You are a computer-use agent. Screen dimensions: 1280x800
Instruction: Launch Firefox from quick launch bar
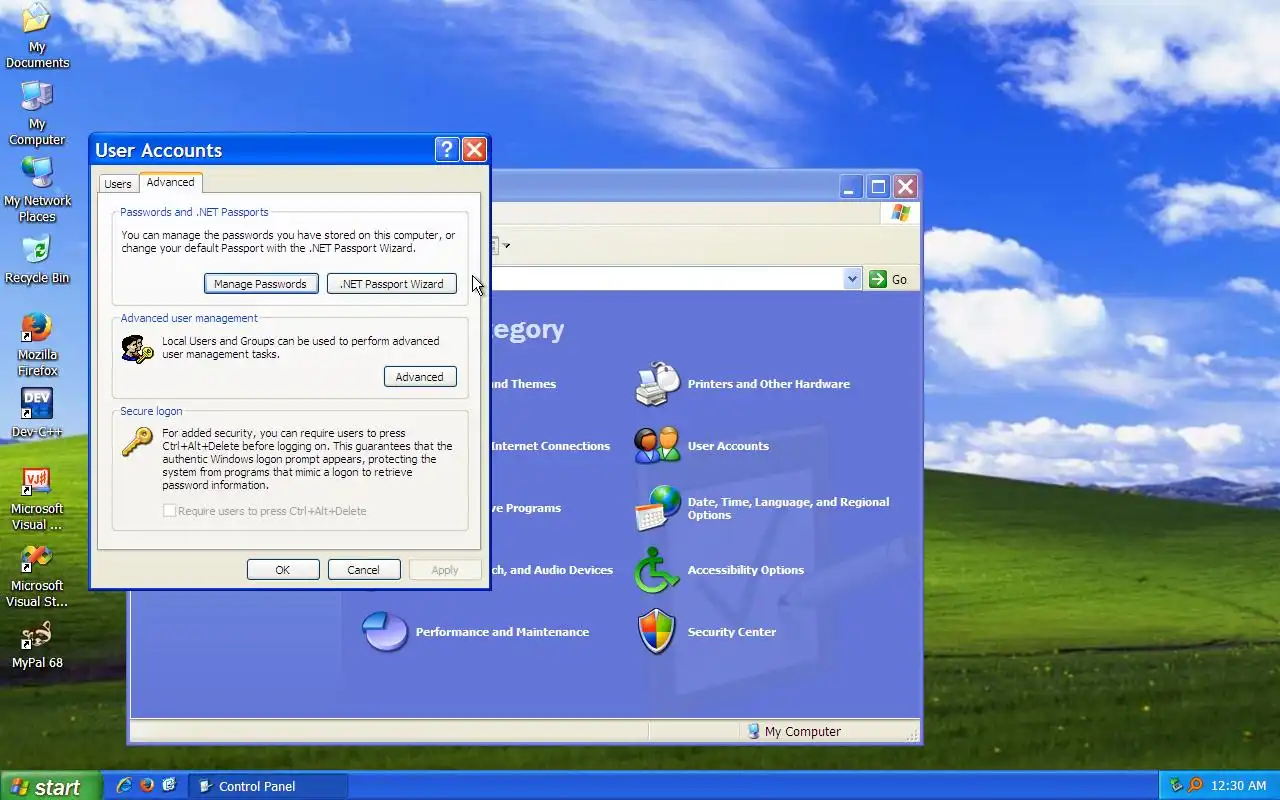[147, 786]
